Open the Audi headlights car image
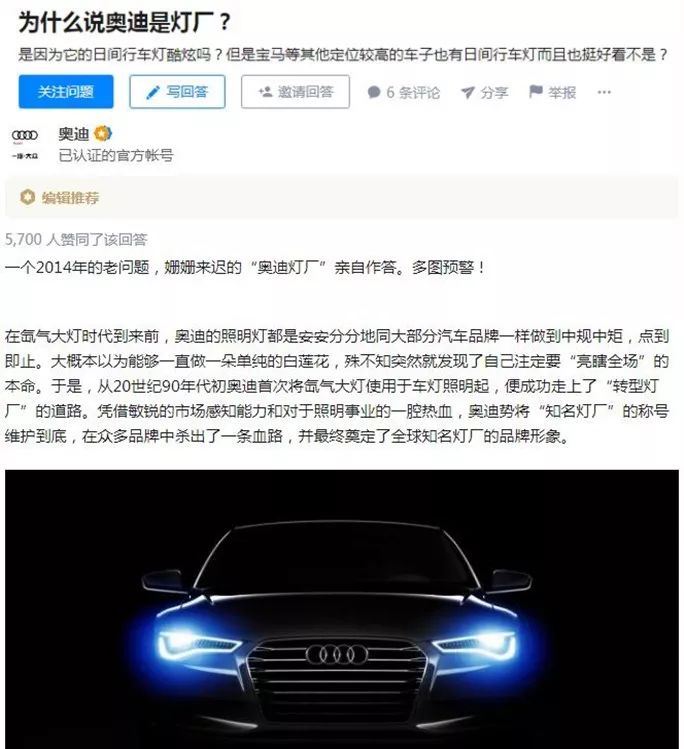 (342, 609)
